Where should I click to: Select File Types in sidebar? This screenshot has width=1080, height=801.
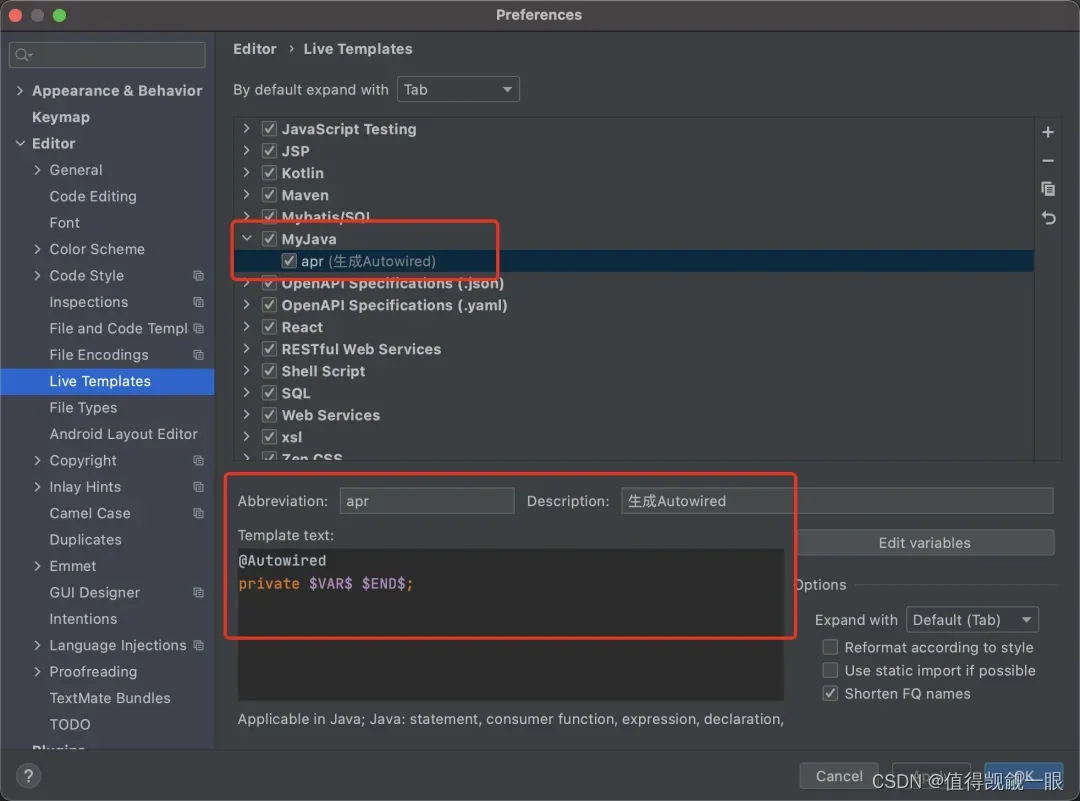[83, 408]
